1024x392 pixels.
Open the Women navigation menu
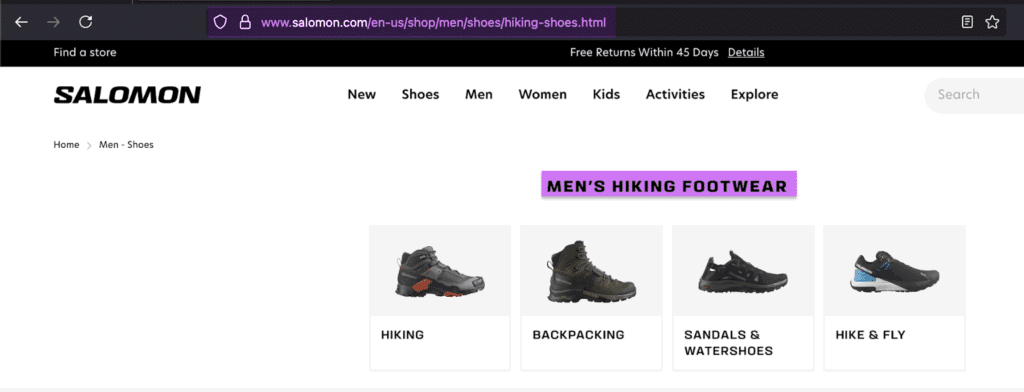[x=543, y=94]
